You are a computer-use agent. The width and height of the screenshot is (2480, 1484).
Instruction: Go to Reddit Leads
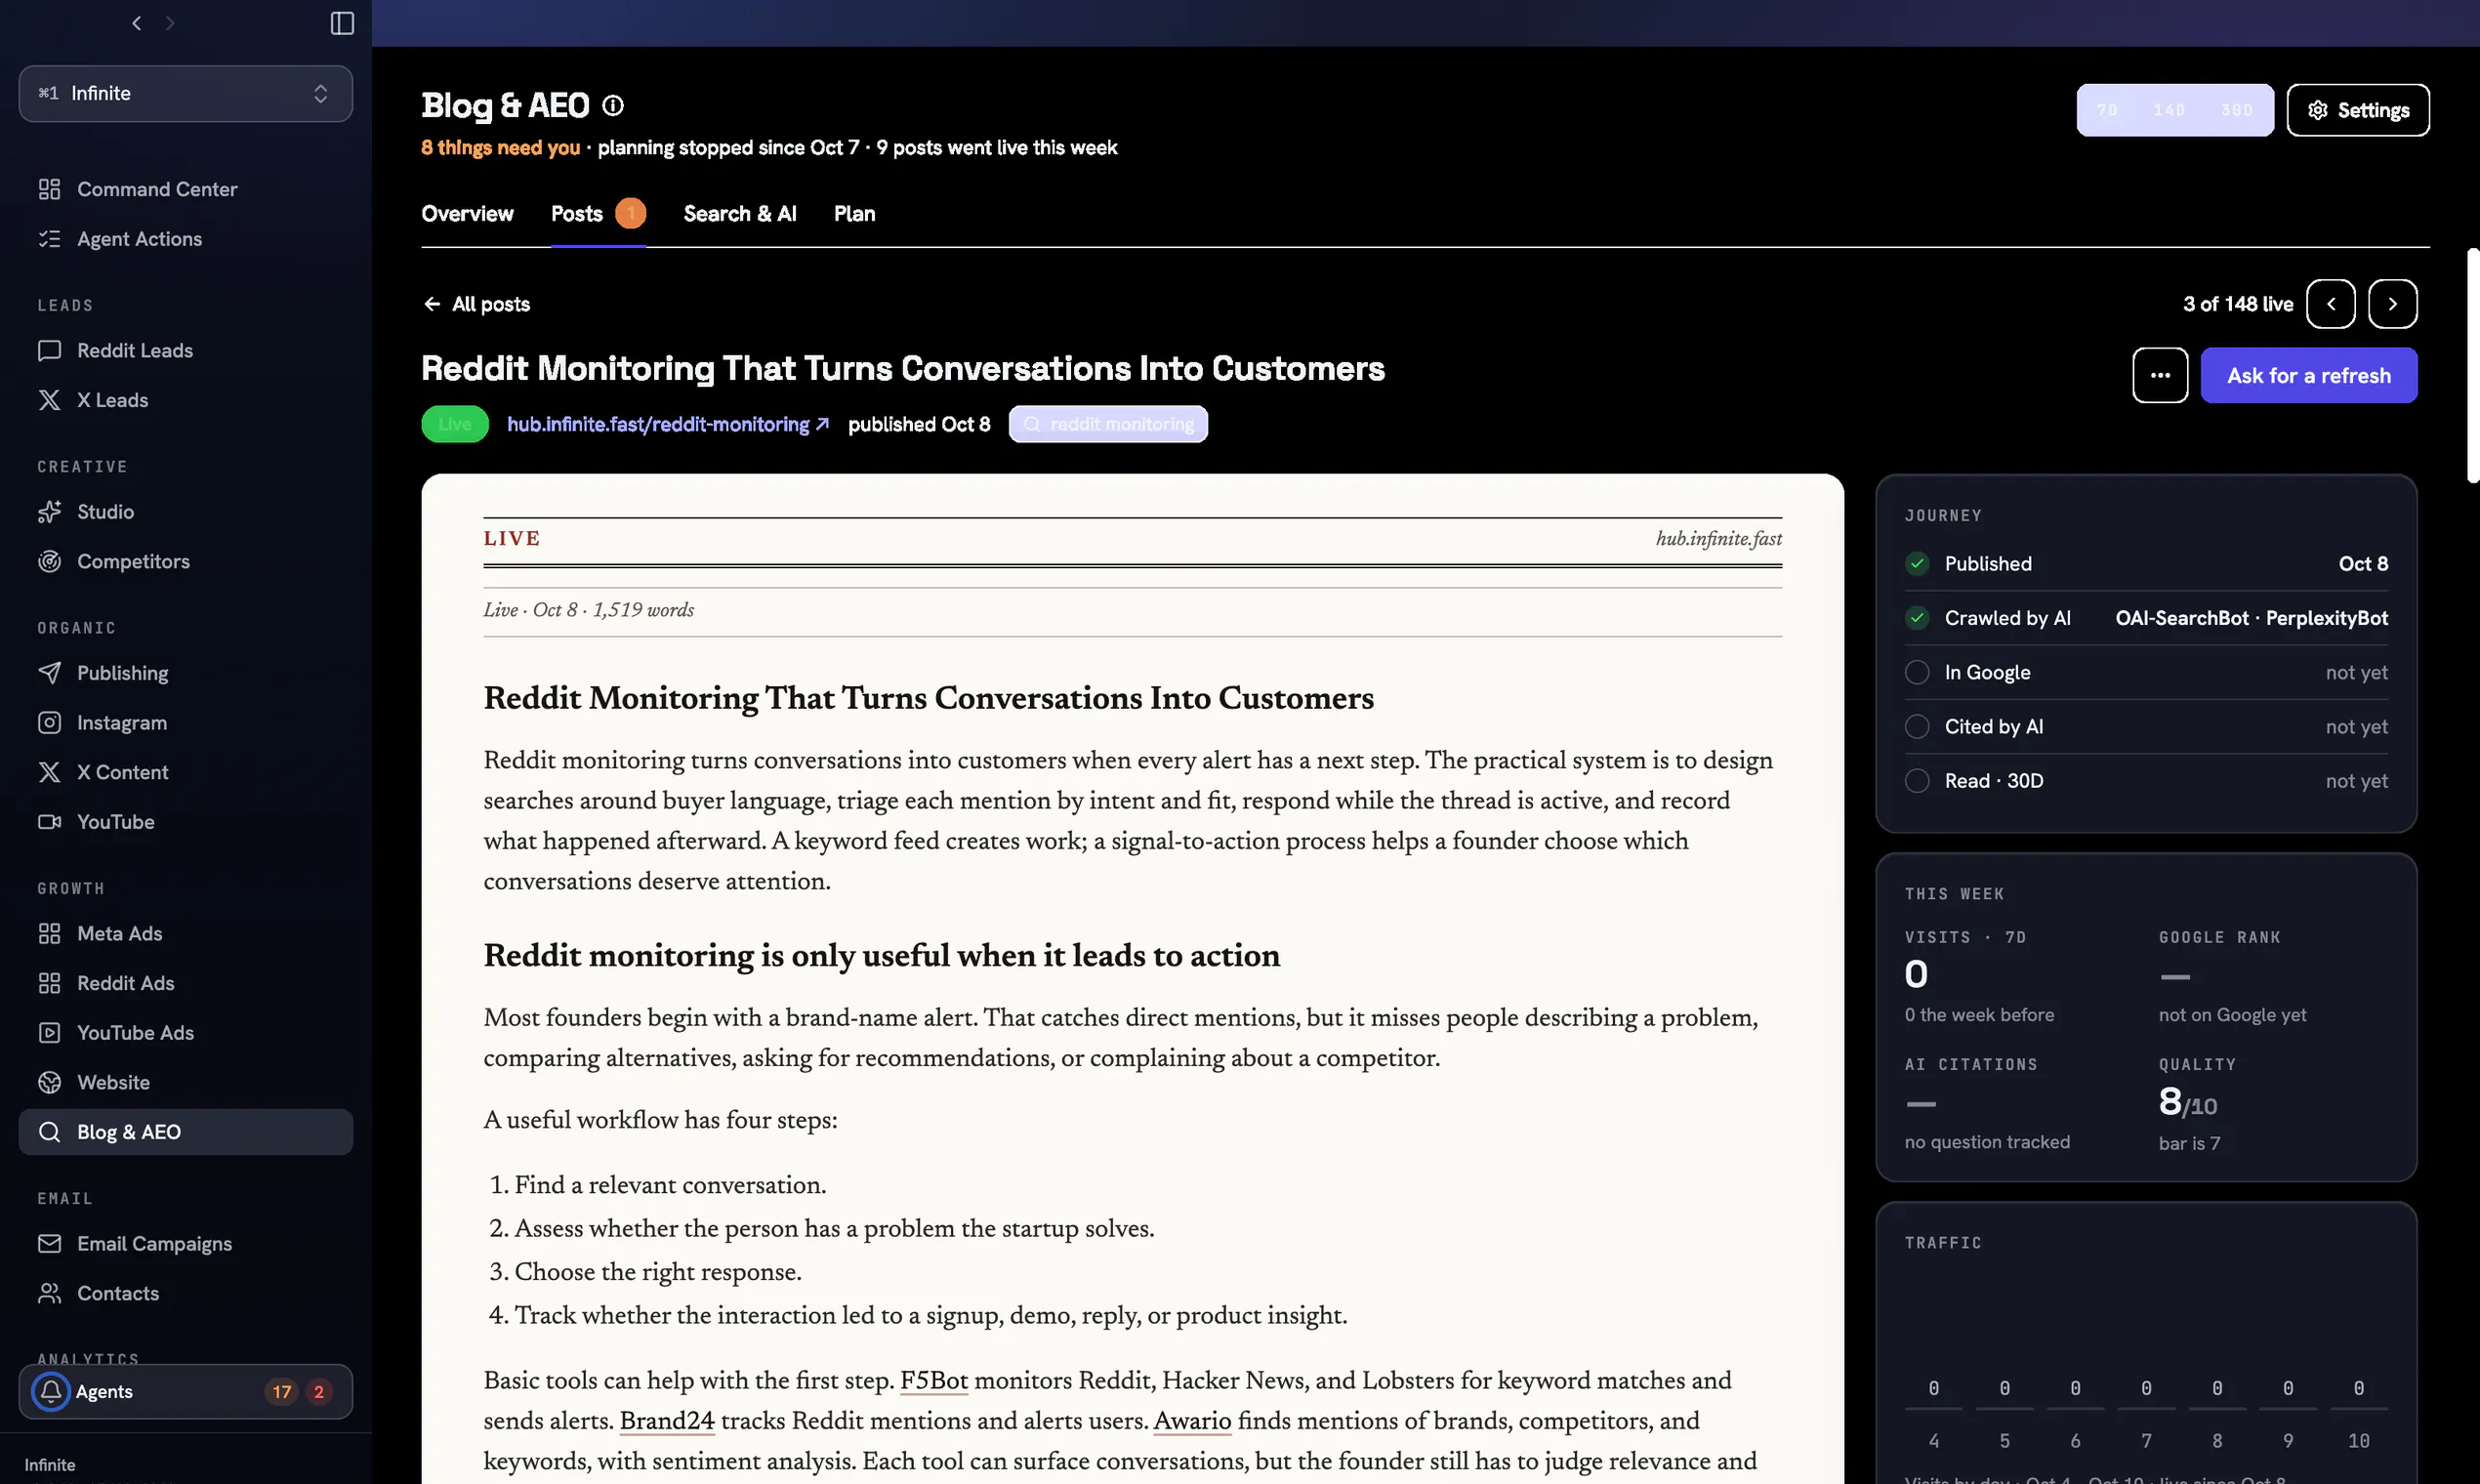point(186,350)
